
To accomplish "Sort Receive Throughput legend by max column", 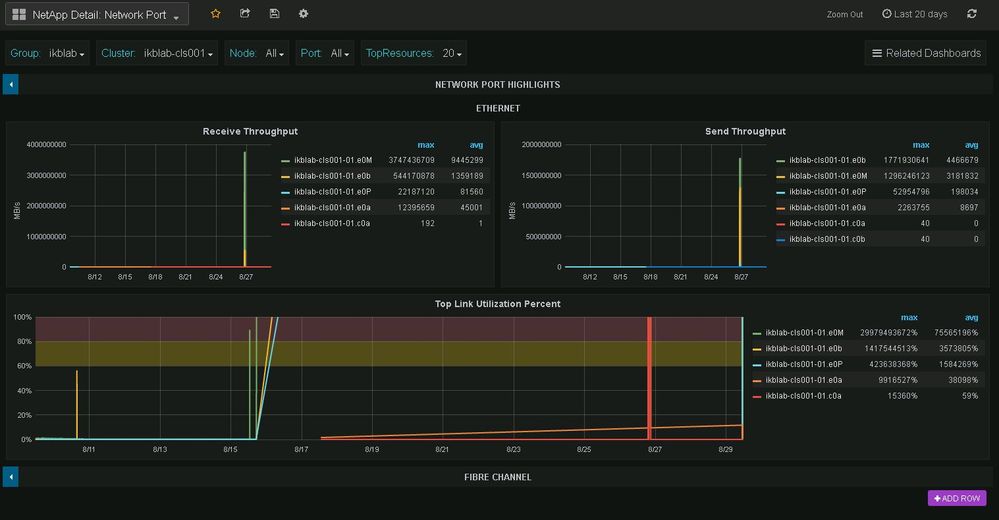I will [426, 145].
